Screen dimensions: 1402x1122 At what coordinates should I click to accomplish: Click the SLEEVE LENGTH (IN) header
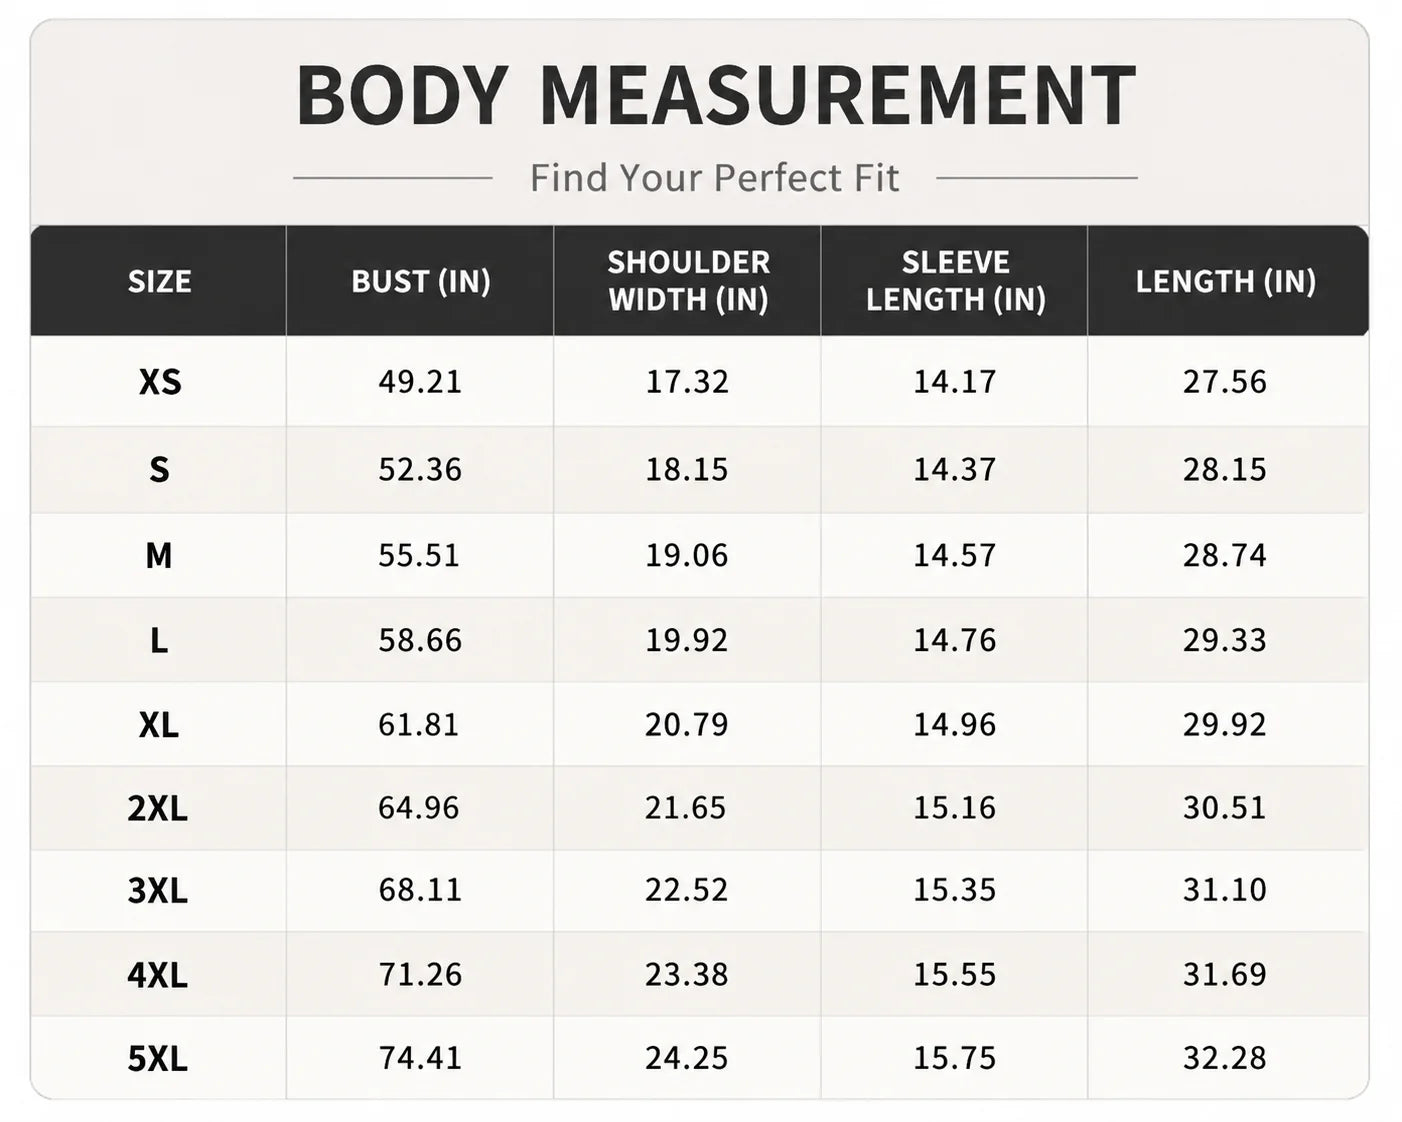pyautogui.click(x=955, y=280)
